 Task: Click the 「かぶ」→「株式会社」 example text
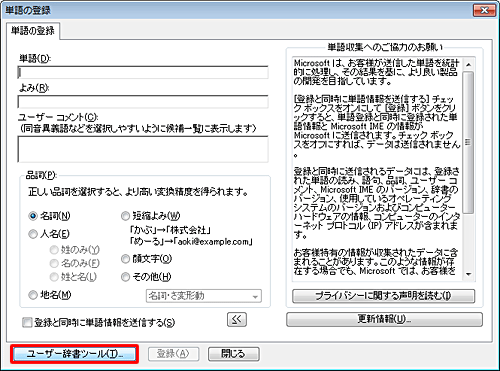(170, 230)
